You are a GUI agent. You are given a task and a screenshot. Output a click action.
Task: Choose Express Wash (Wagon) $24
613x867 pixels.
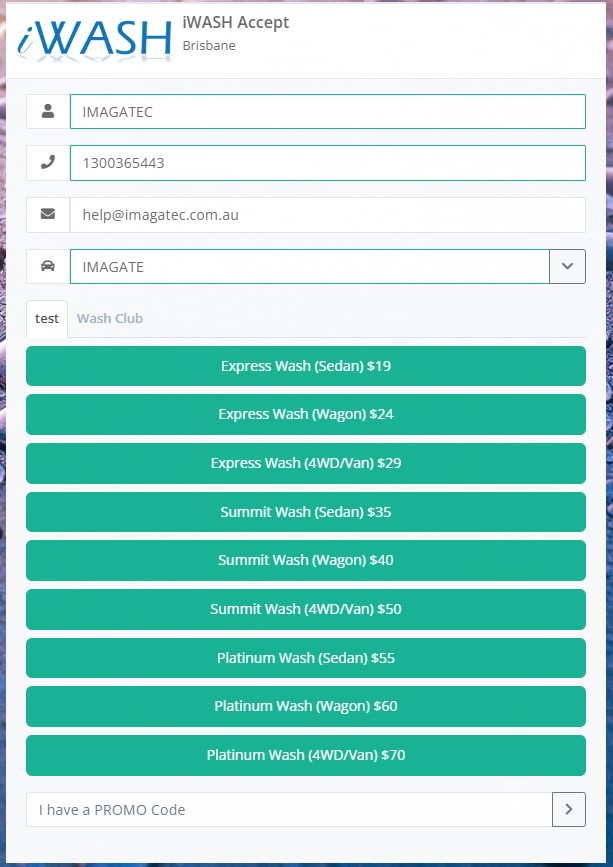(x=306, y=414)
